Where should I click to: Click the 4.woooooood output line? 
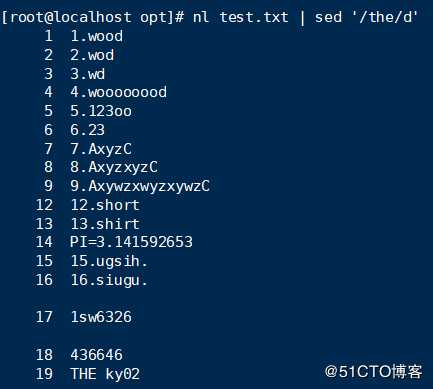118,92
